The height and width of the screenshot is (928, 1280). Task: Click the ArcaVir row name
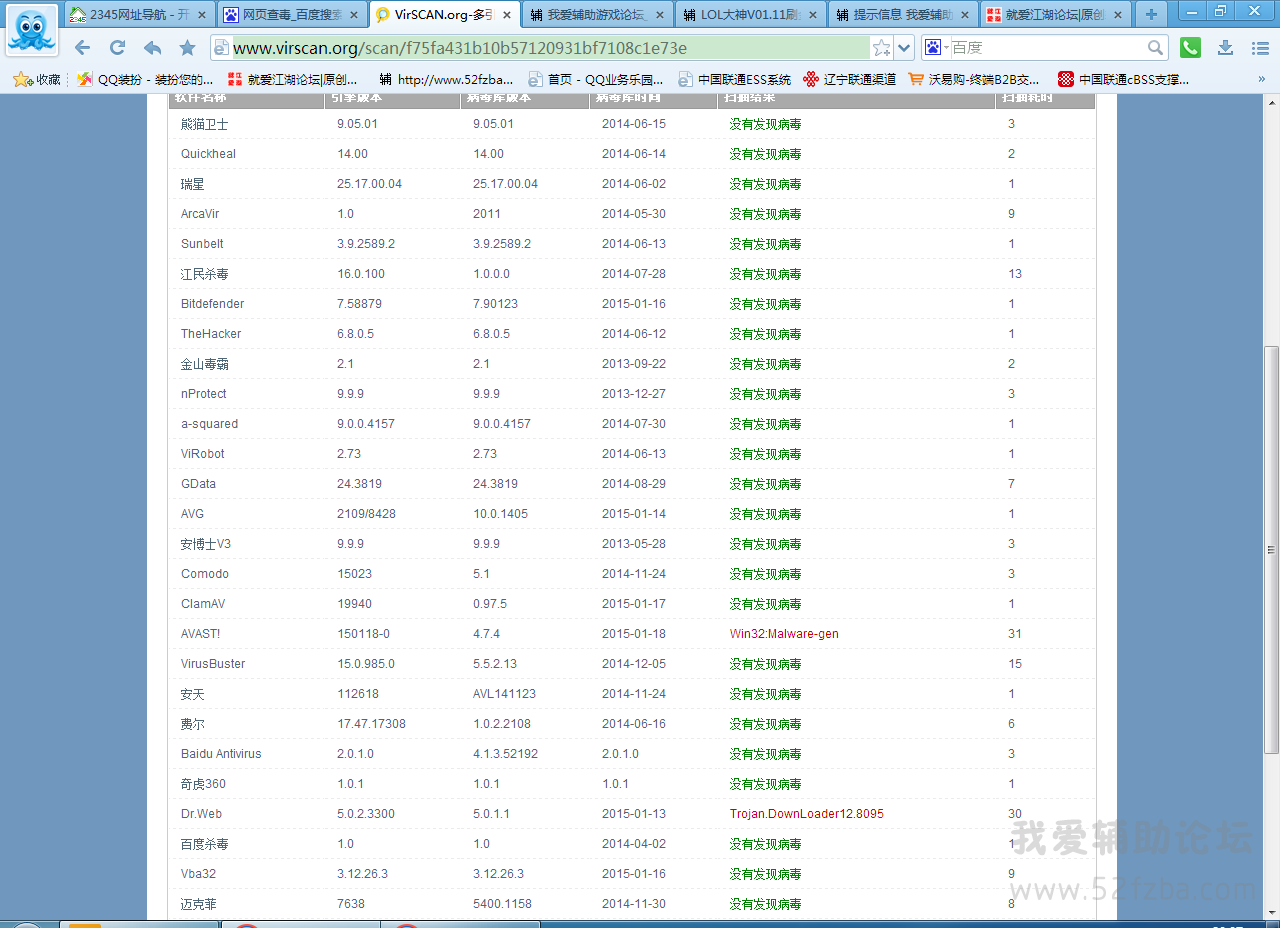[x=200, y=214]
